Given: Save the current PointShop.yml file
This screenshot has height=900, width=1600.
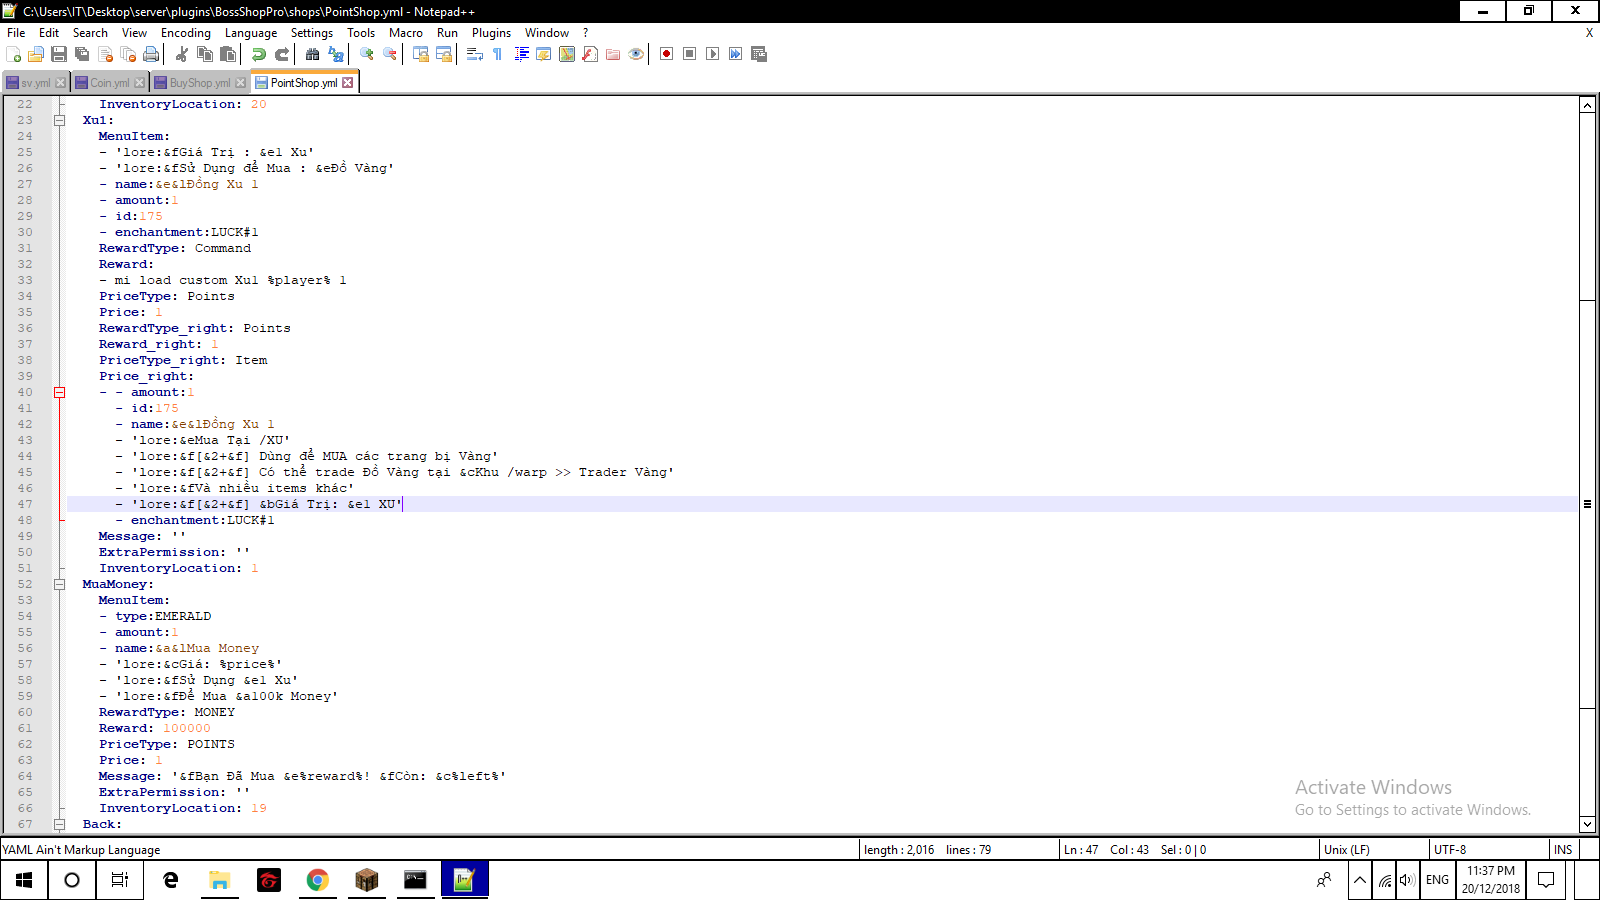Looking at the screenshot, I should click(60, 55).
